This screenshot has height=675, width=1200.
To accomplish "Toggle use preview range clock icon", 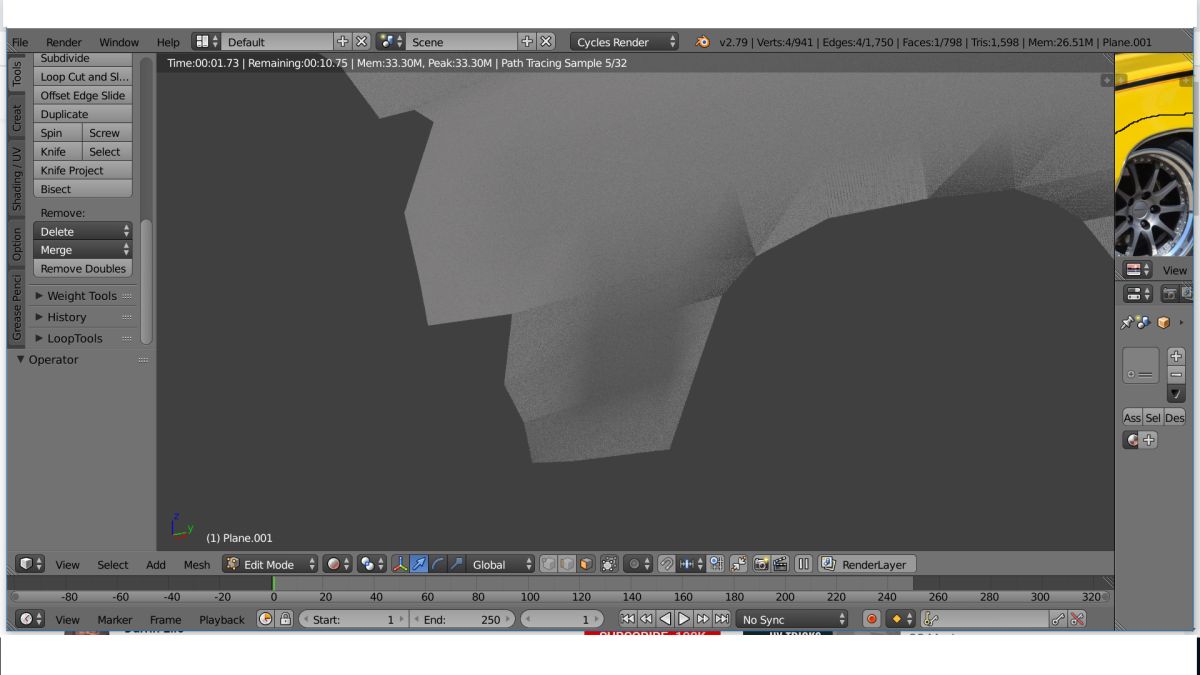I will pos(265,619).
